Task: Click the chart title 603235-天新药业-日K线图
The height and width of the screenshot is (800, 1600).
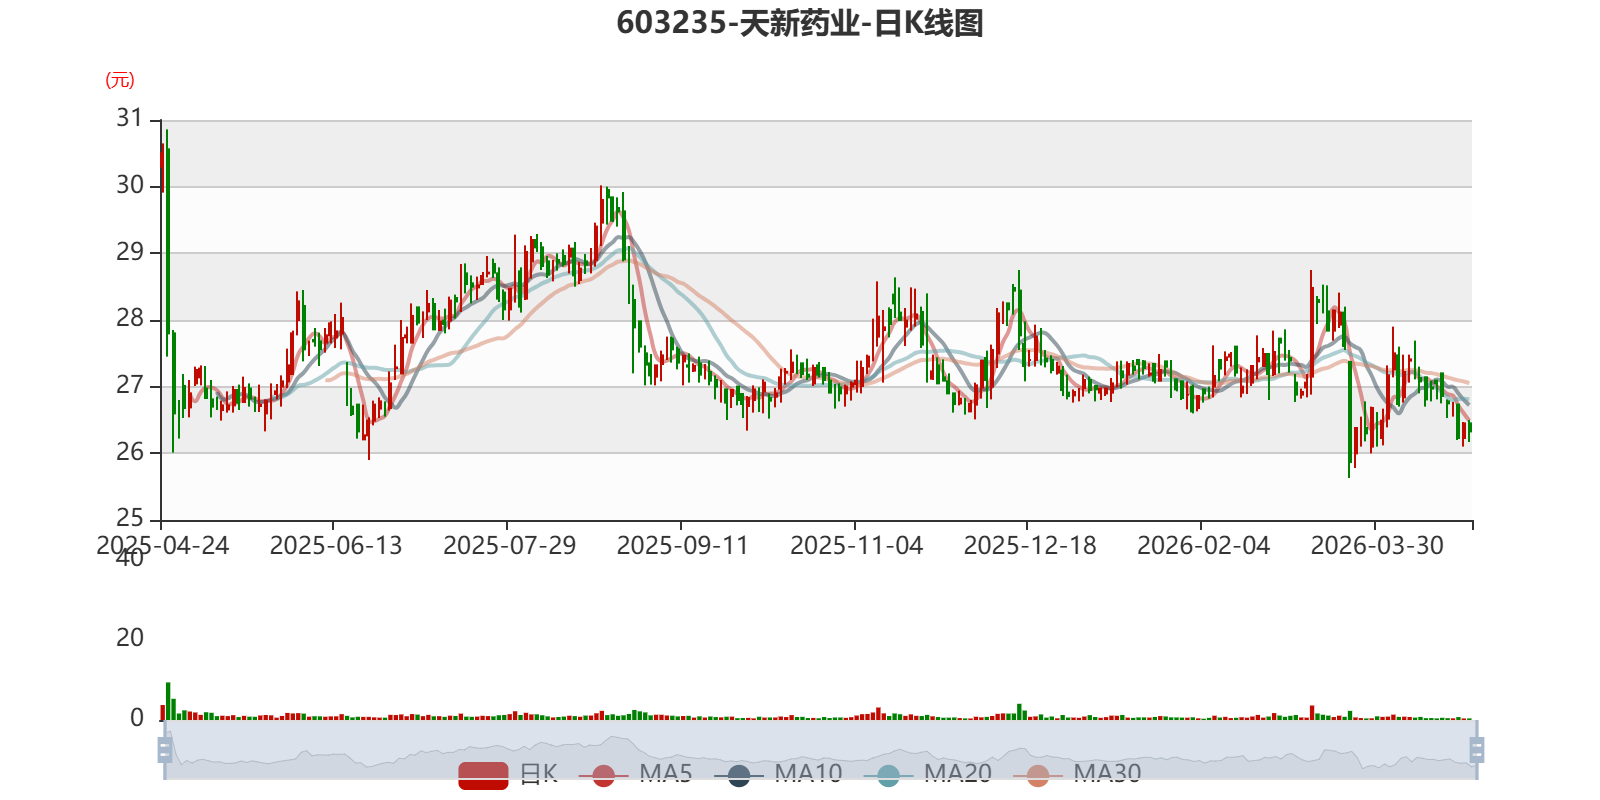Action: (x=800, y=23)
